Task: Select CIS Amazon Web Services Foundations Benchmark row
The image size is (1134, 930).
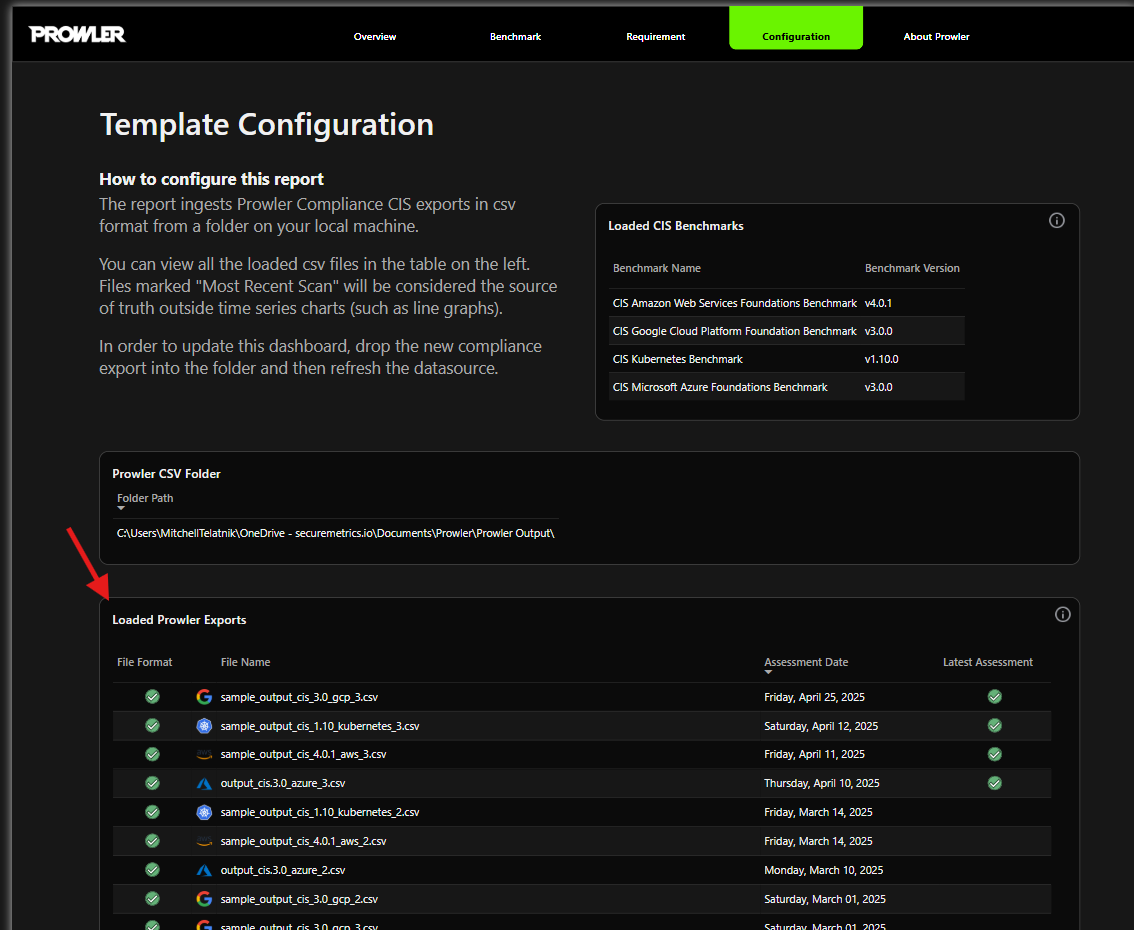Action: coord(787,303)
